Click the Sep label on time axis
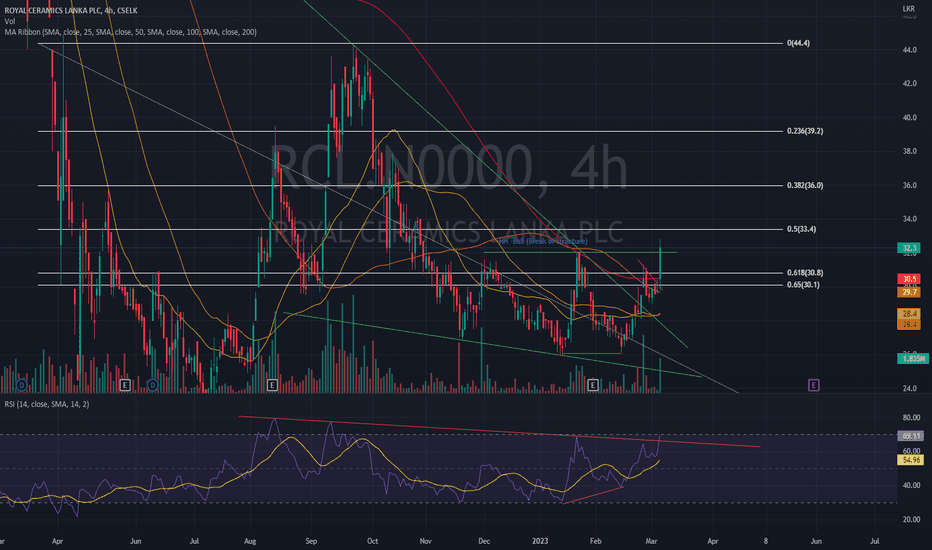This screenshot has width=932, height=550. (x=311, y=541)
